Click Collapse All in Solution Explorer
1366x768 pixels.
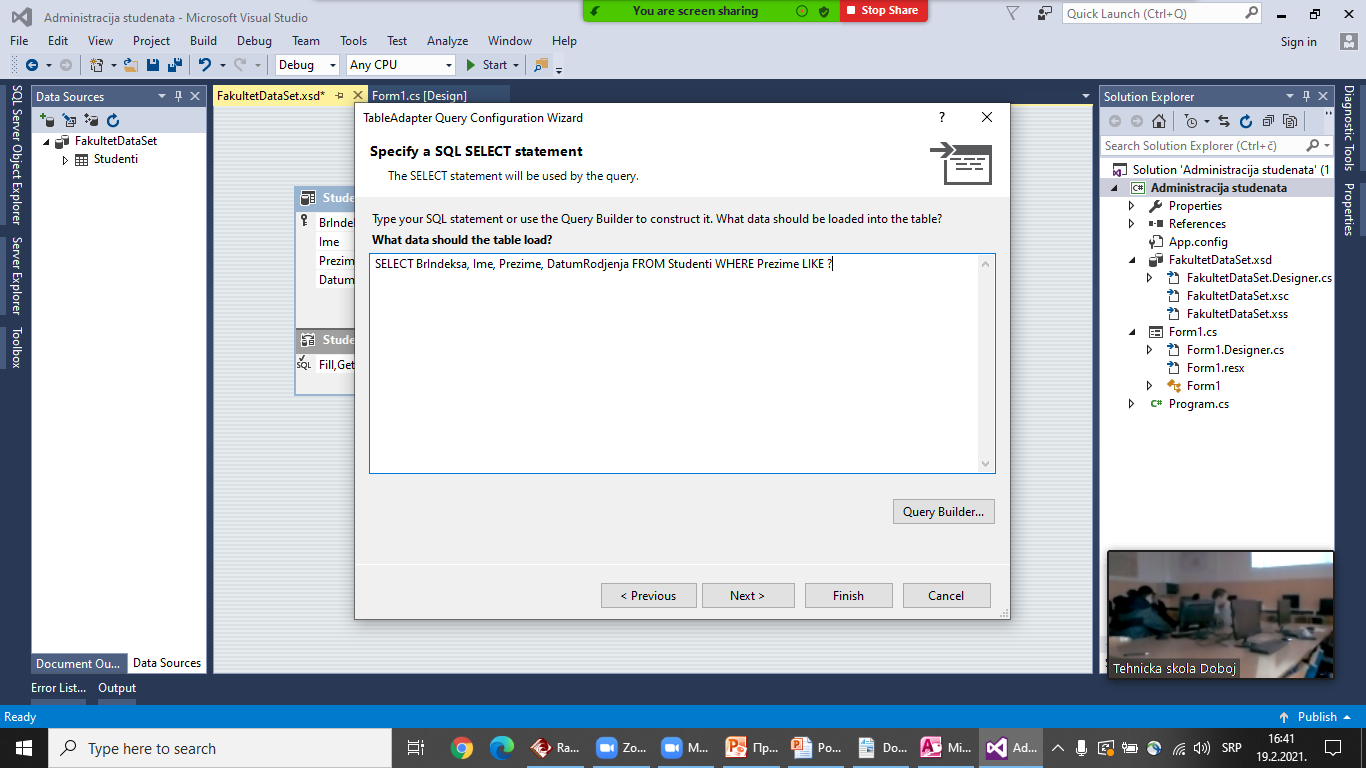click(1268, 121)
